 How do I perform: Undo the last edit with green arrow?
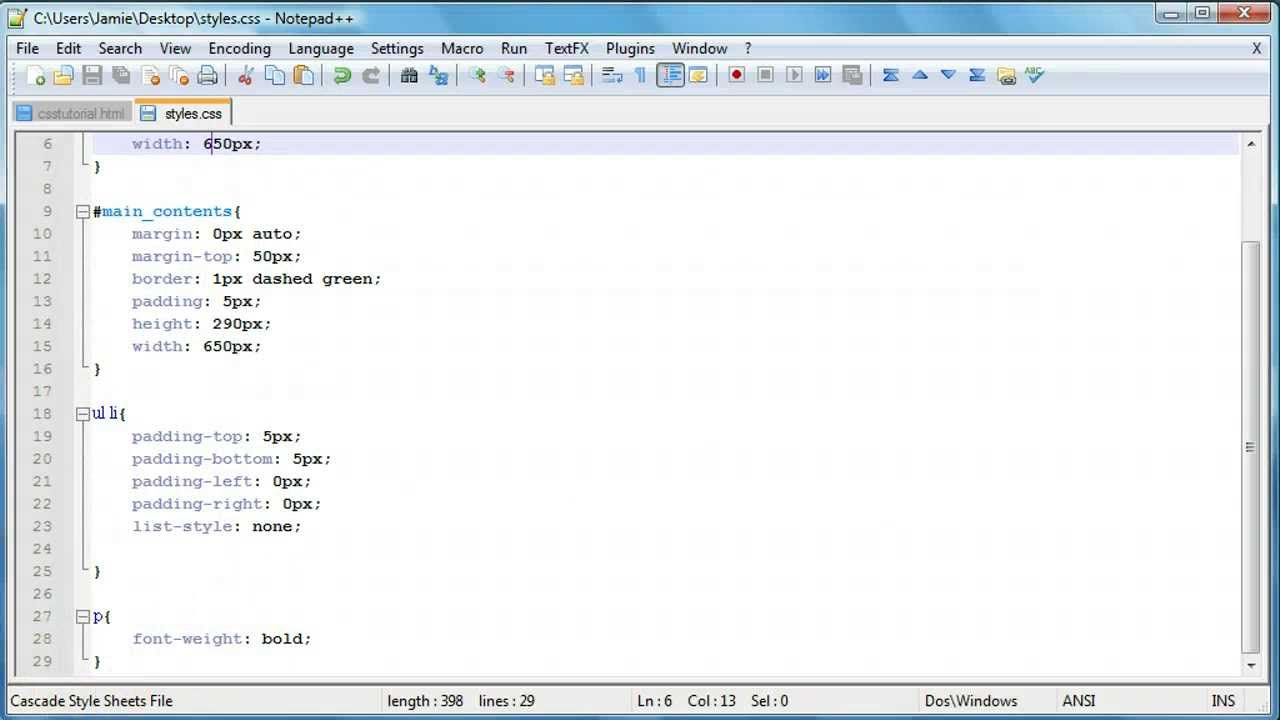pos(342,76)
